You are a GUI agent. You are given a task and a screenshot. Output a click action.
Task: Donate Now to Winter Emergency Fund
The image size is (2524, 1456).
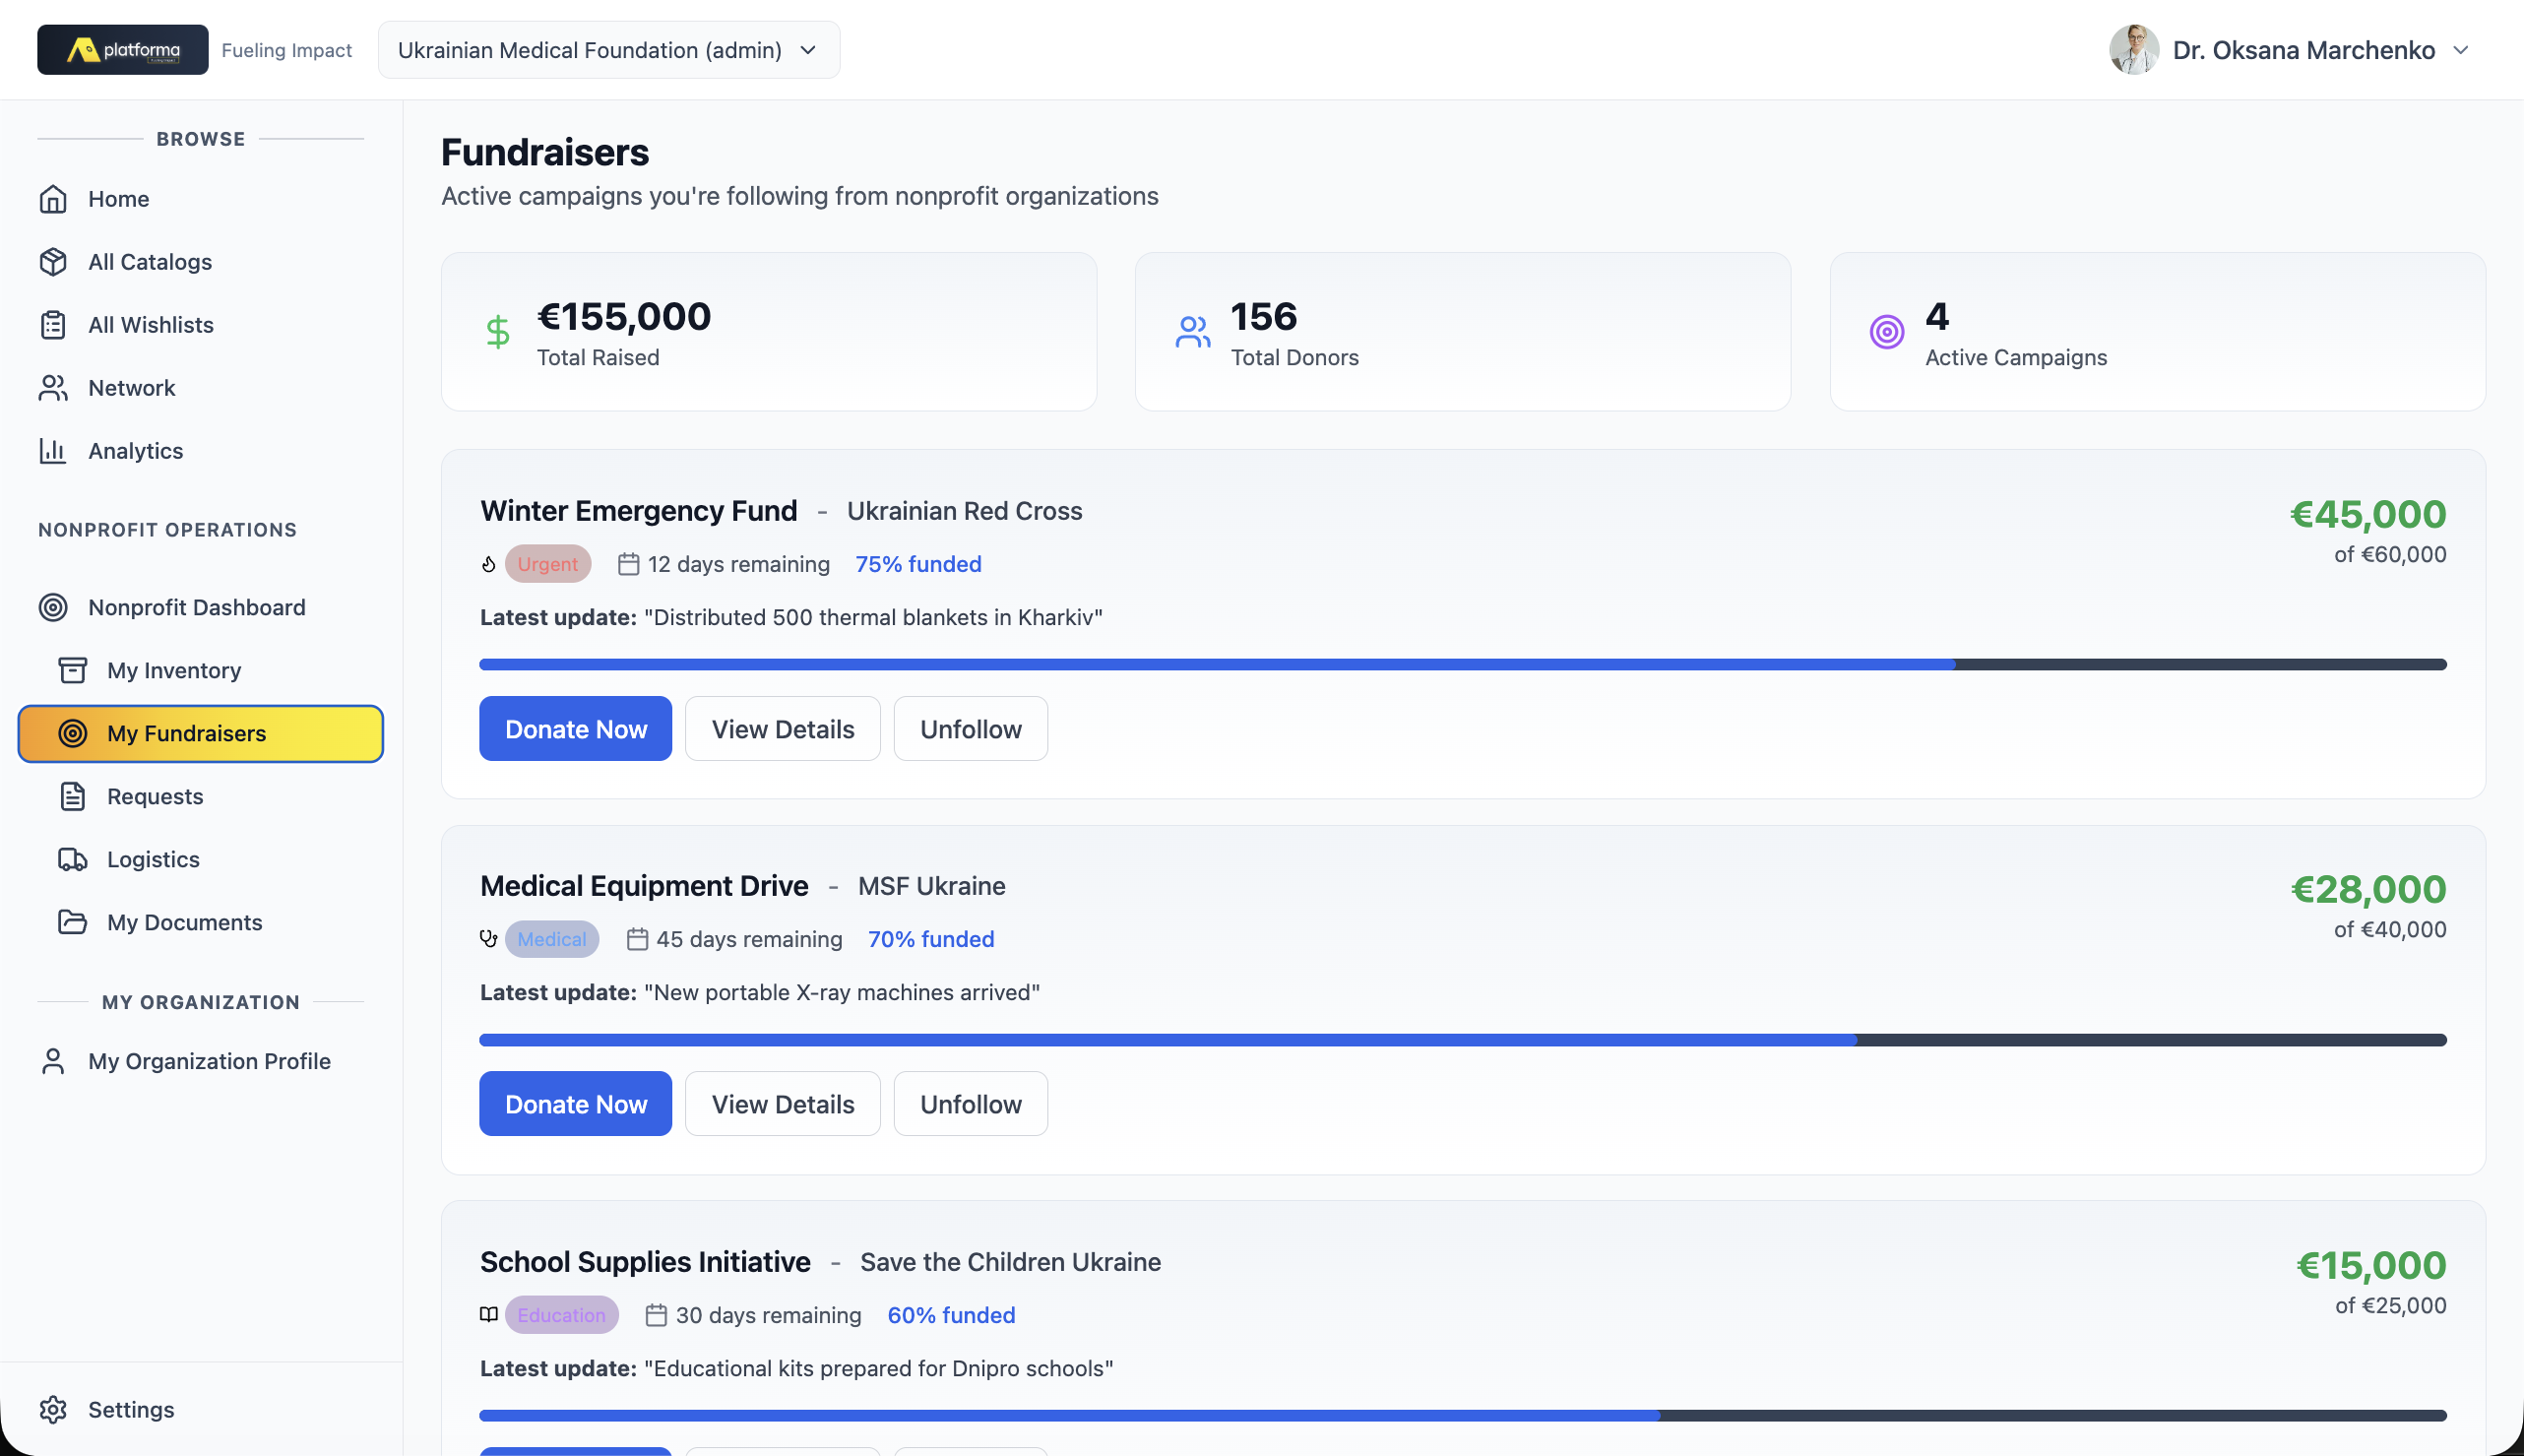(575, 729)
